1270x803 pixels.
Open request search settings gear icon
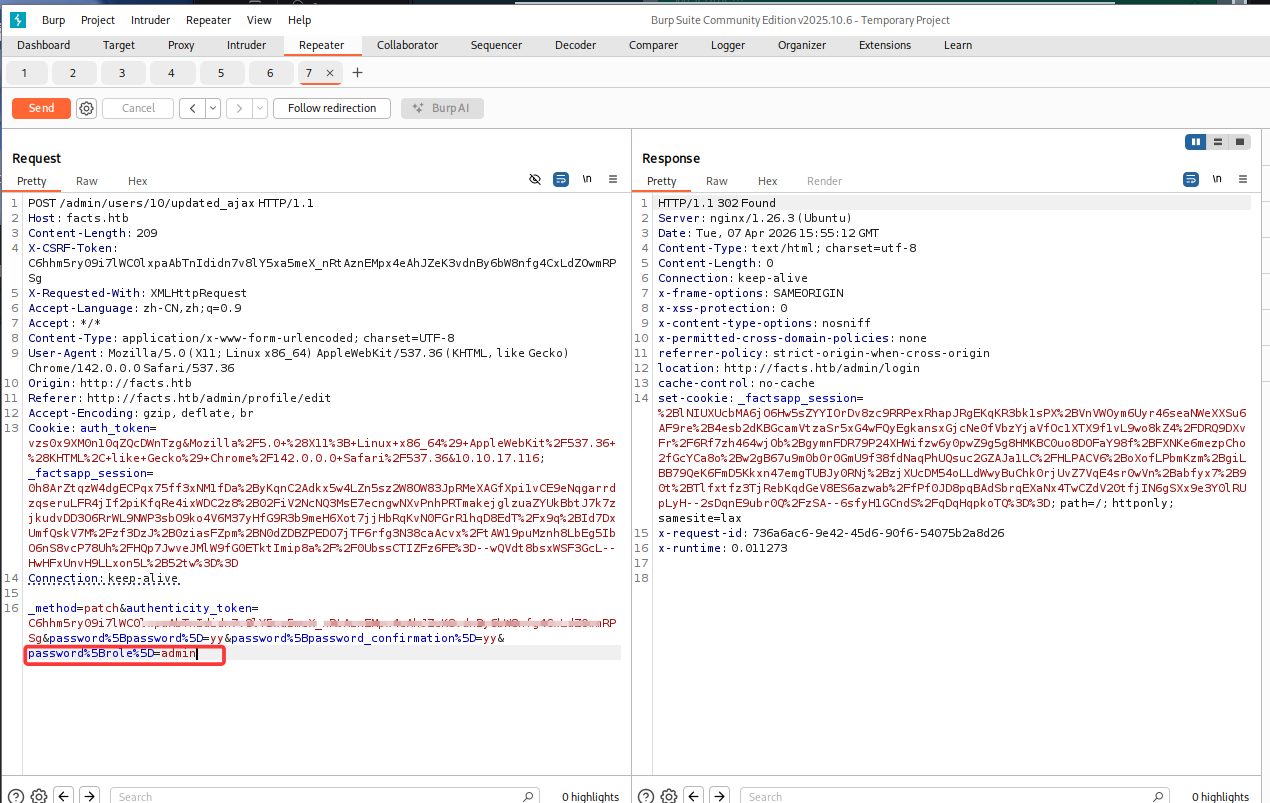click(x=39, y=796)
